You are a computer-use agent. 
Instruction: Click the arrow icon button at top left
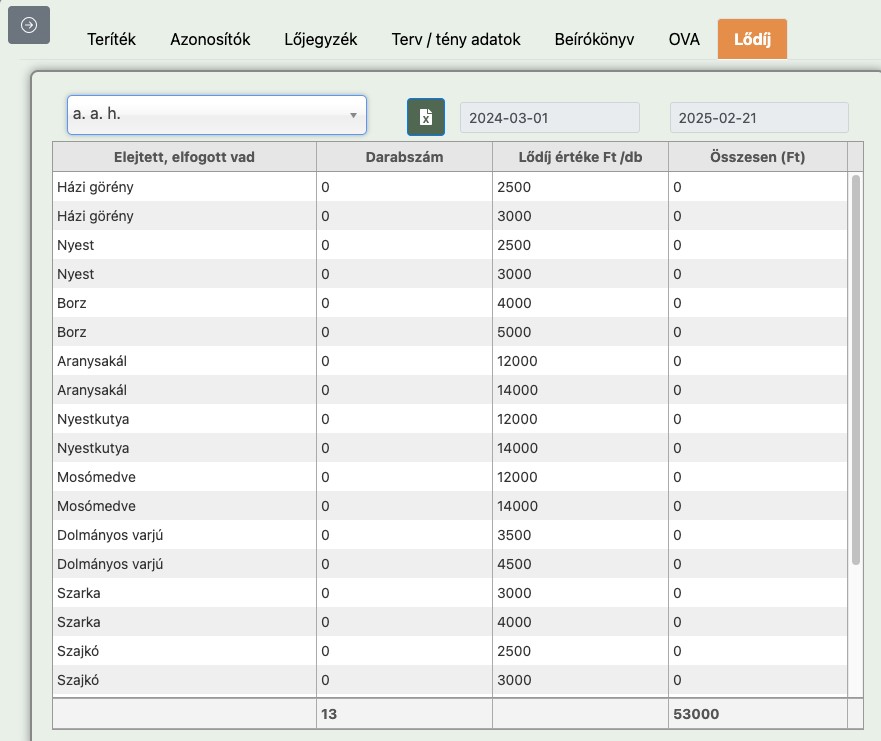click(x=29, y=25)
